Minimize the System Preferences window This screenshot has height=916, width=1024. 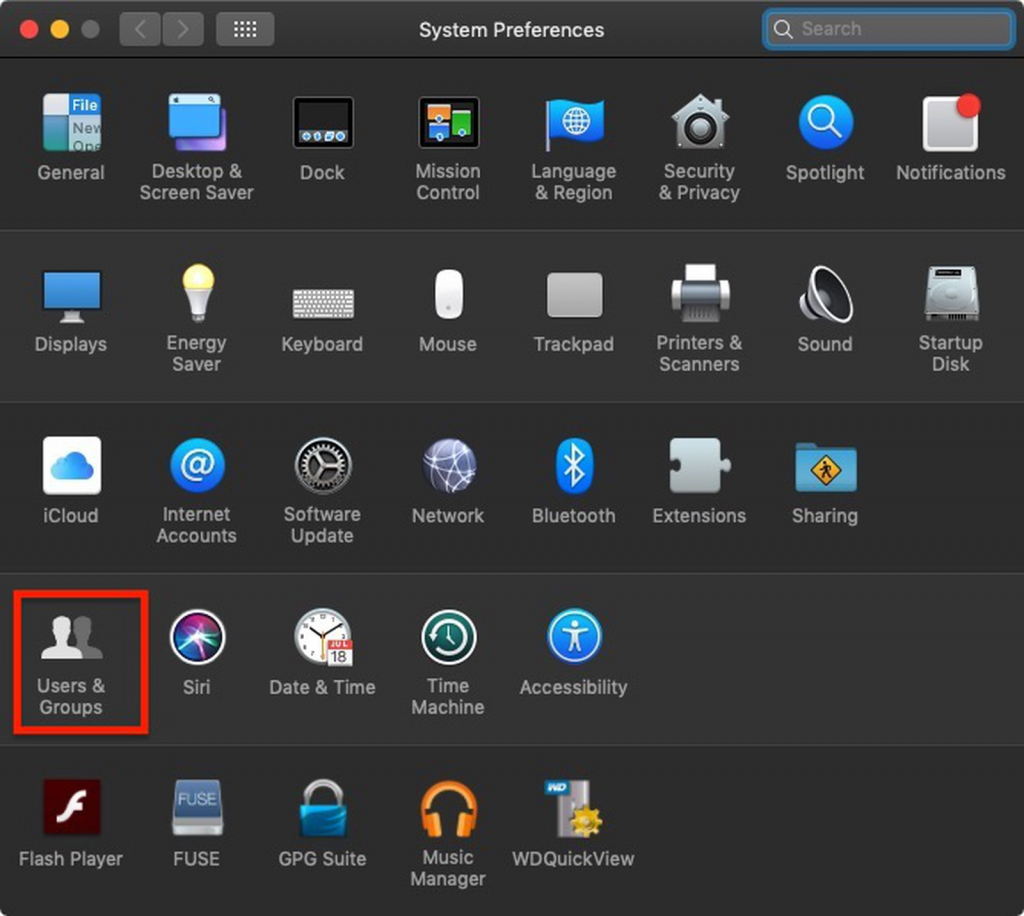[59, 29]
